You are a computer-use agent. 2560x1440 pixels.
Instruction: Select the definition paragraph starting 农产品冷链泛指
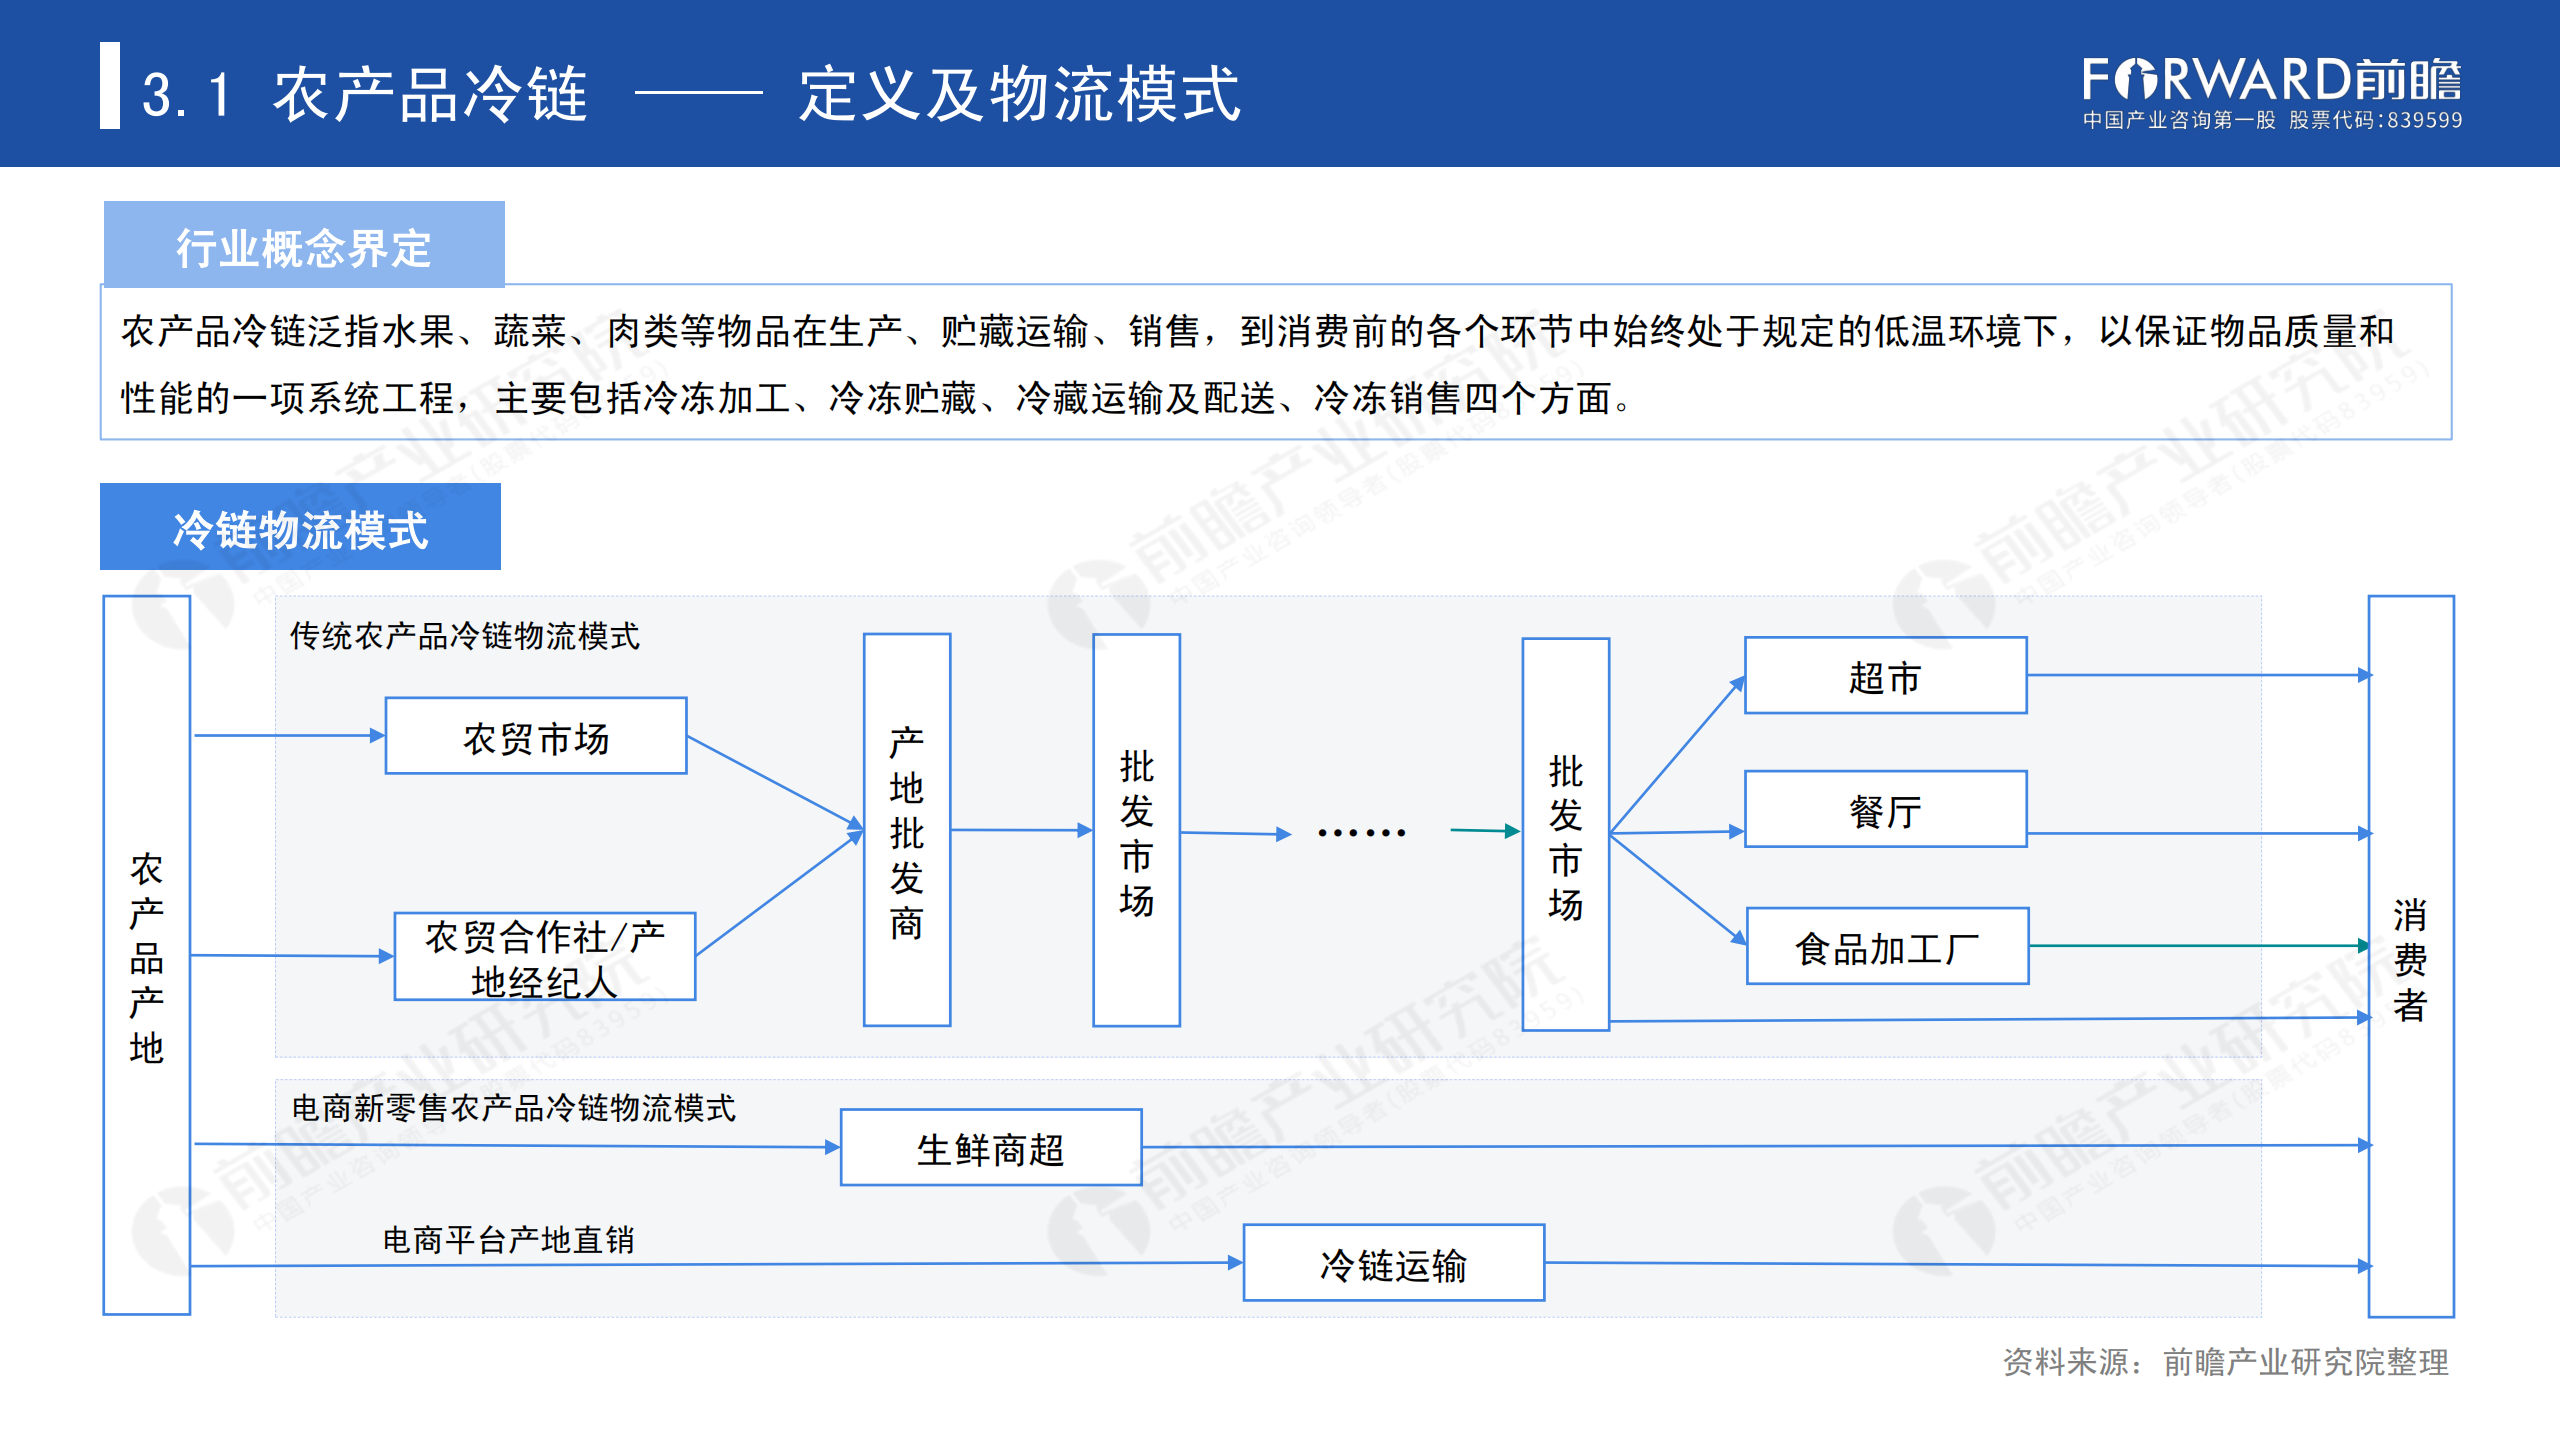point(1258,364)
